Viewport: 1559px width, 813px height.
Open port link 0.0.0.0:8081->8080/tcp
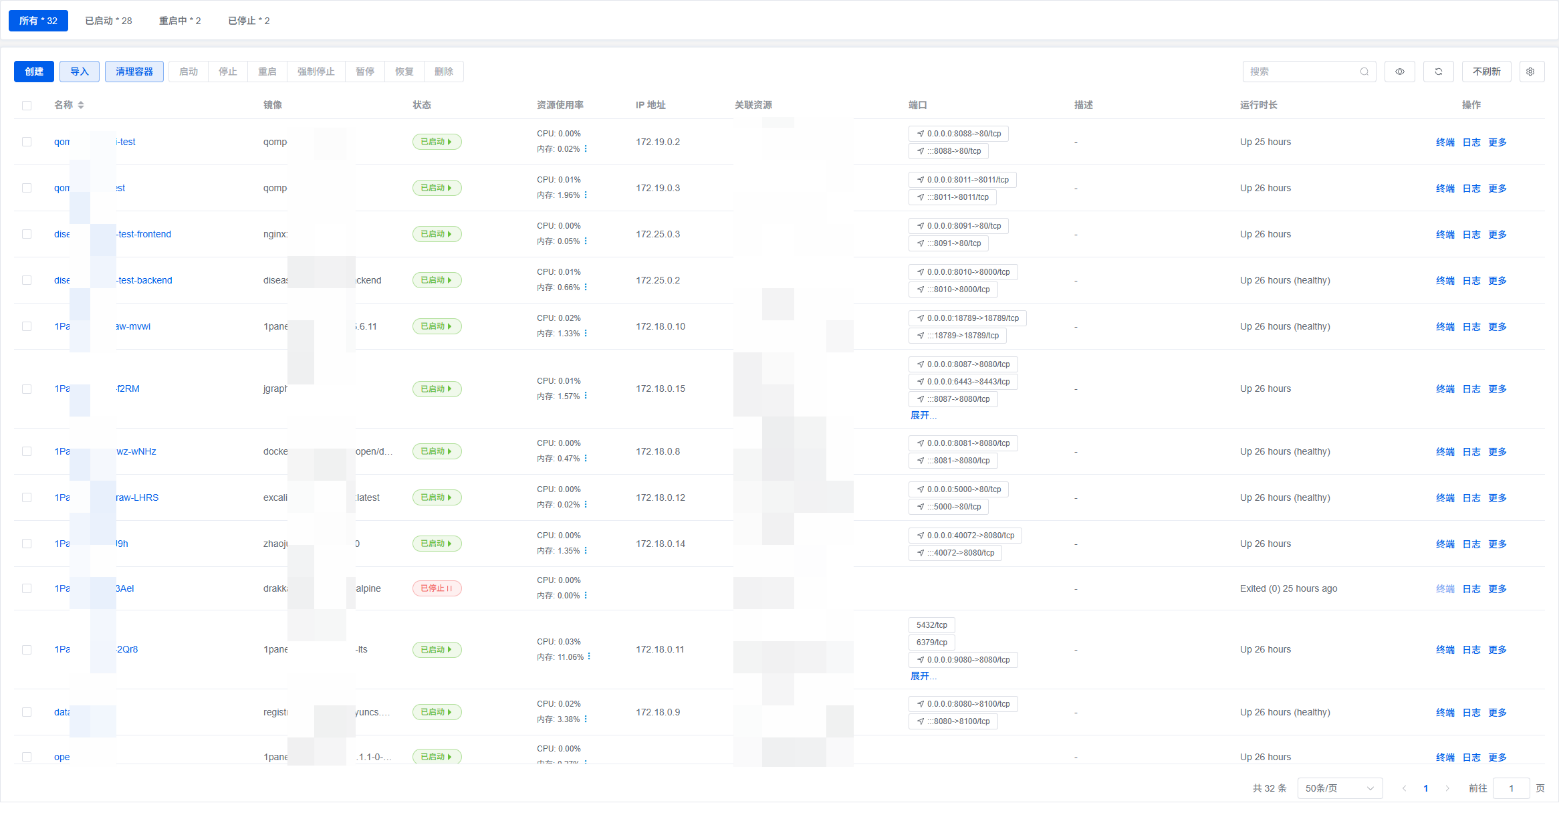click(963, 443)
